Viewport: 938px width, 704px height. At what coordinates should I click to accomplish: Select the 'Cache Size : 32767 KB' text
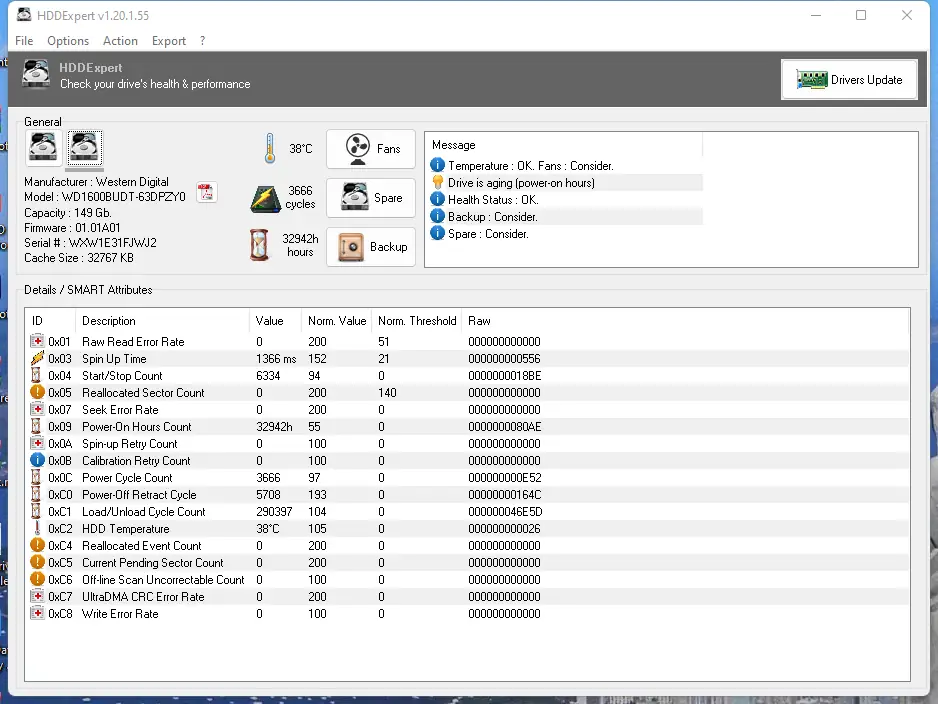pos(79,258)
